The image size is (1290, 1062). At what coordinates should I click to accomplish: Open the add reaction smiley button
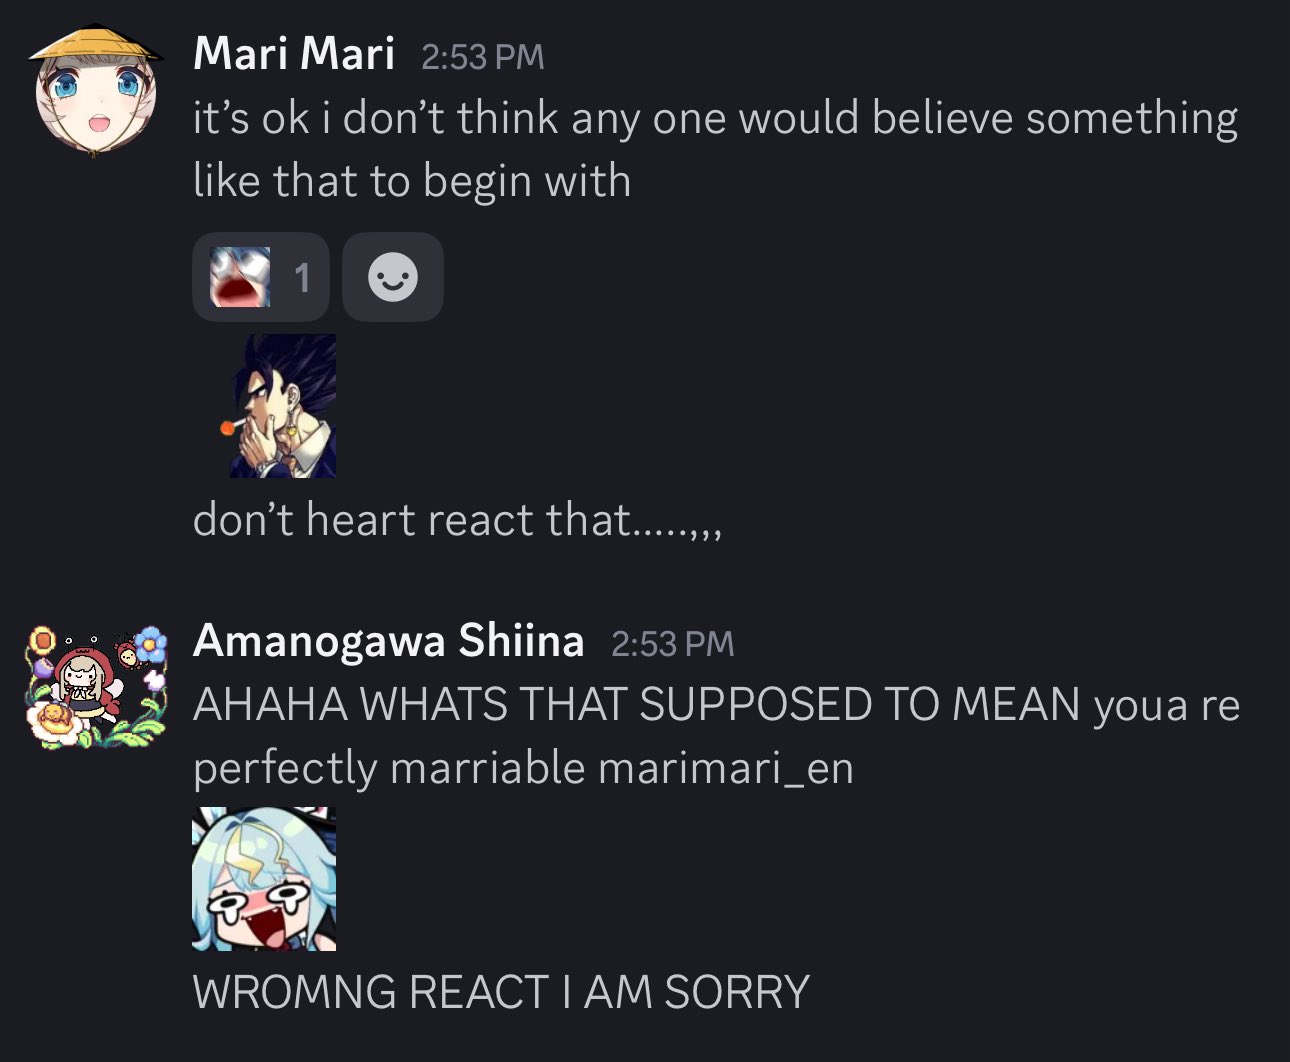coord(393,277)
